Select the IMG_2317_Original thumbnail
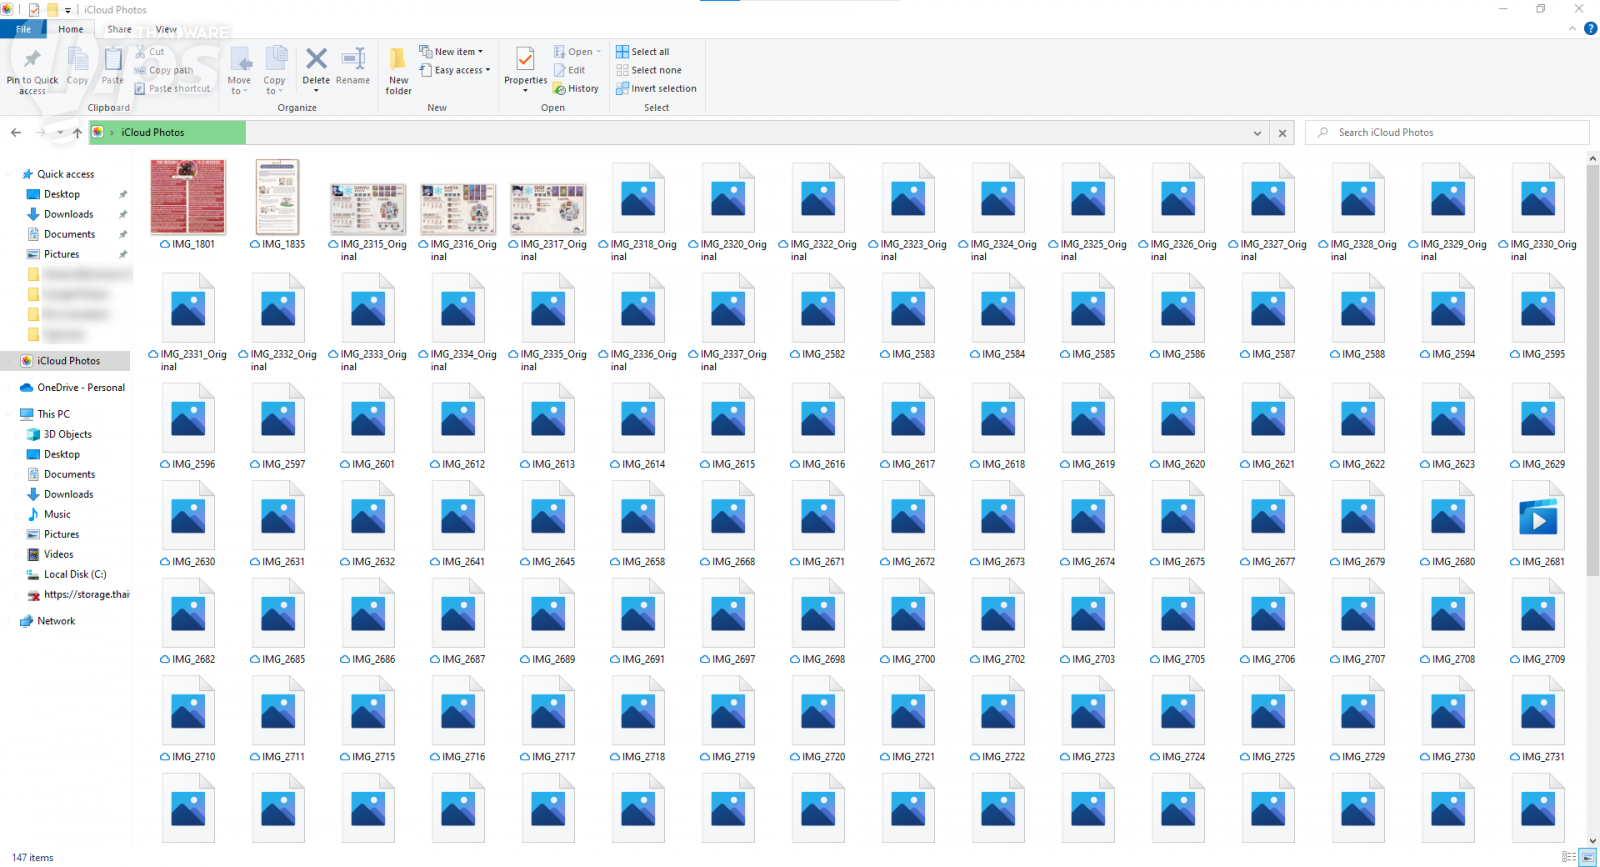This screenshot has width=1600, height=867. click(548, 209)
